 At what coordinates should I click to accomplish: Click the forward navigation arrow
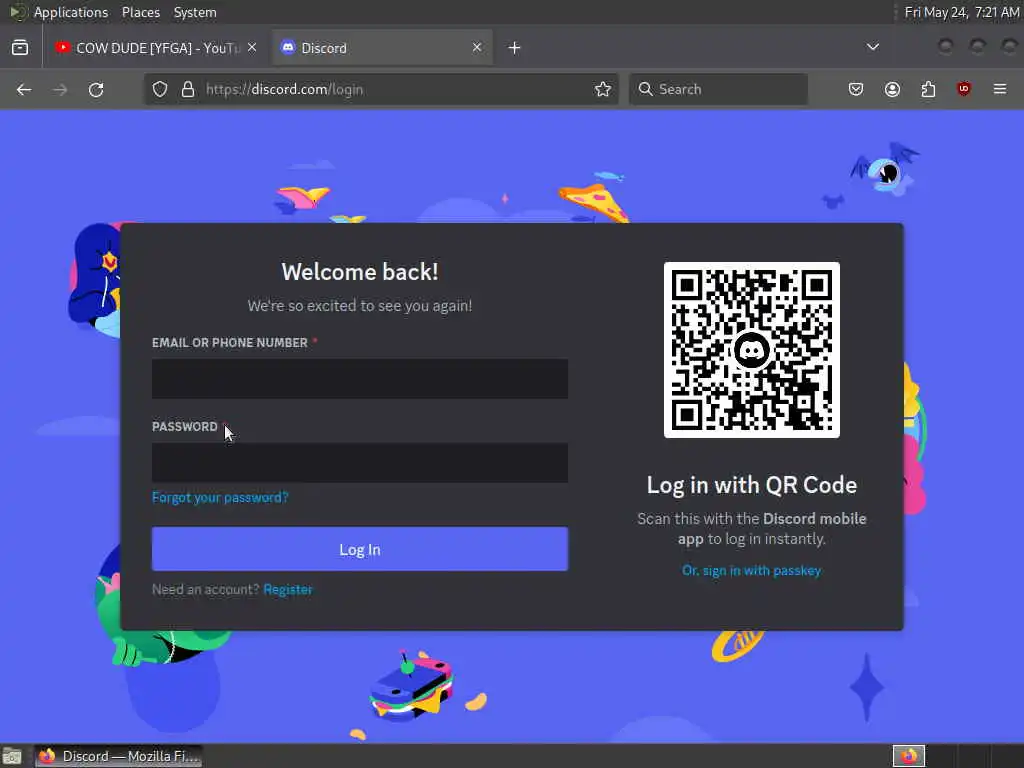coord(60,89)
